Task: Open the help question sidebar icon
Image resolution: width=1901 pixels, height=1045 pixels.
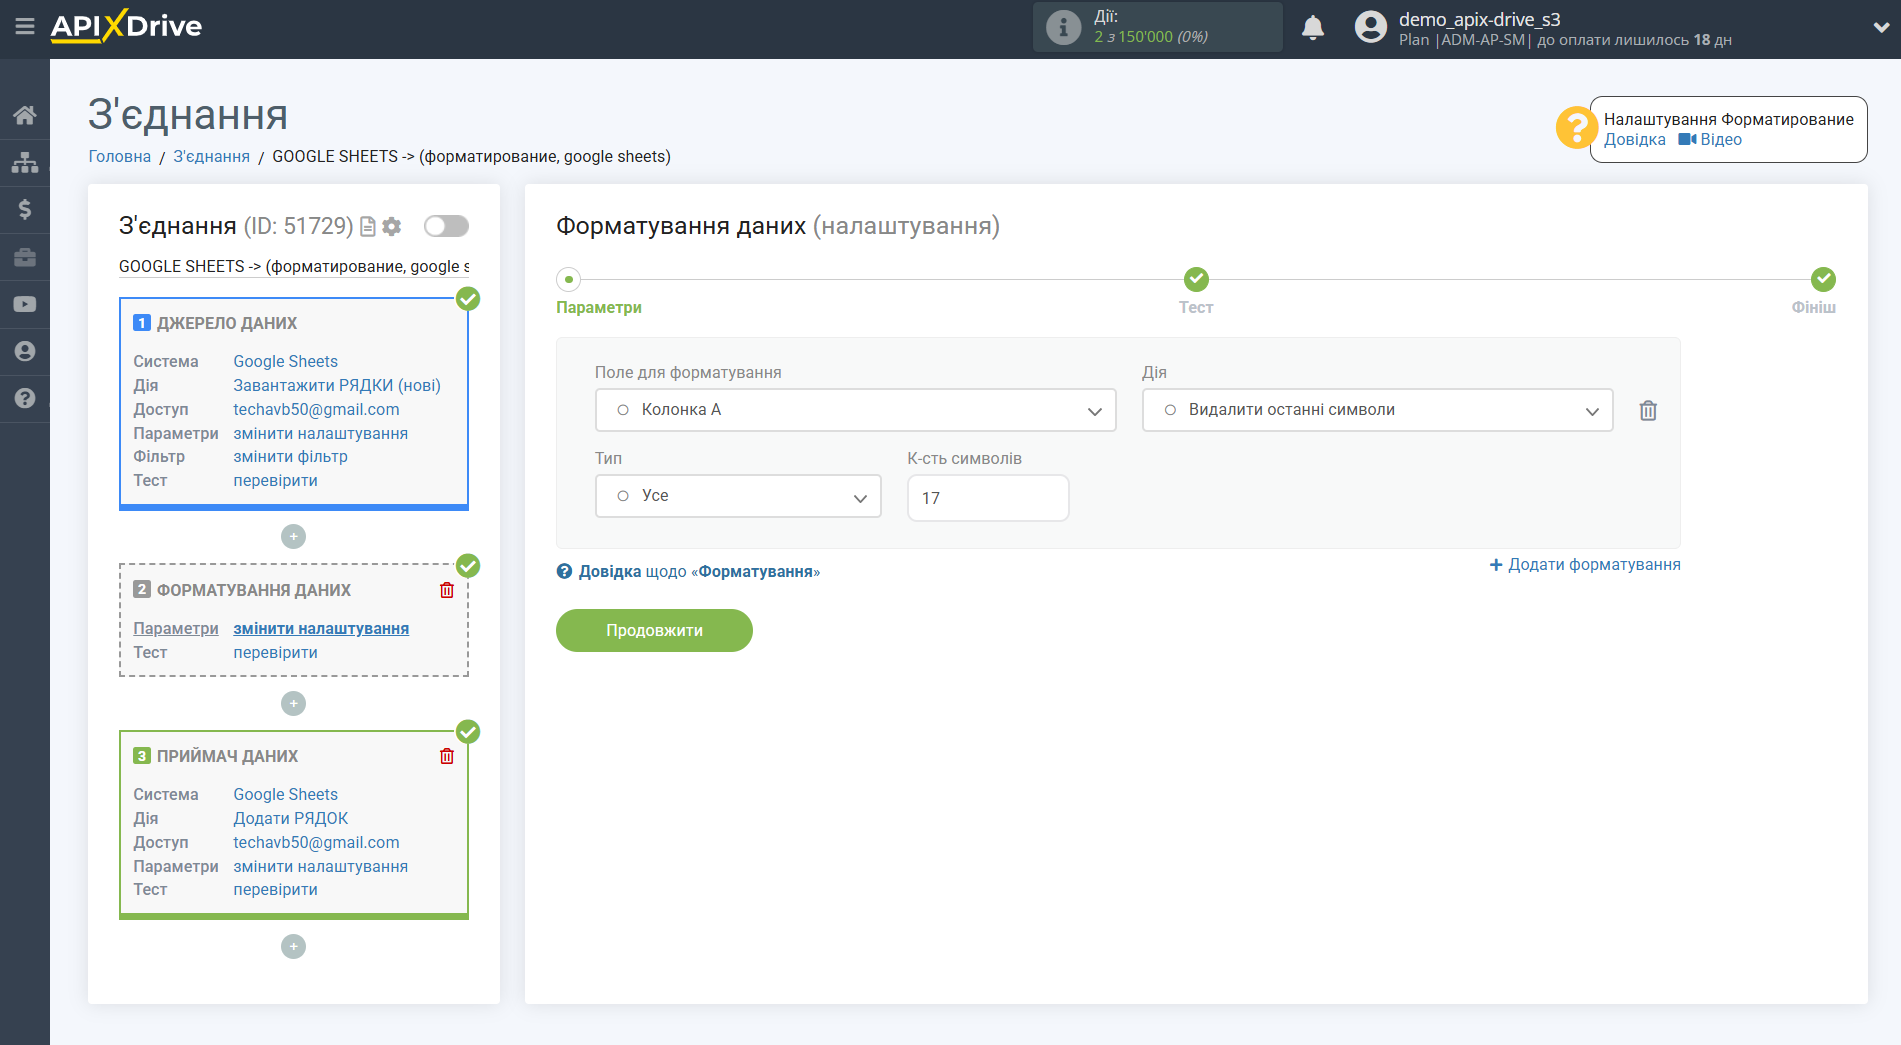Action: point(25,398)
